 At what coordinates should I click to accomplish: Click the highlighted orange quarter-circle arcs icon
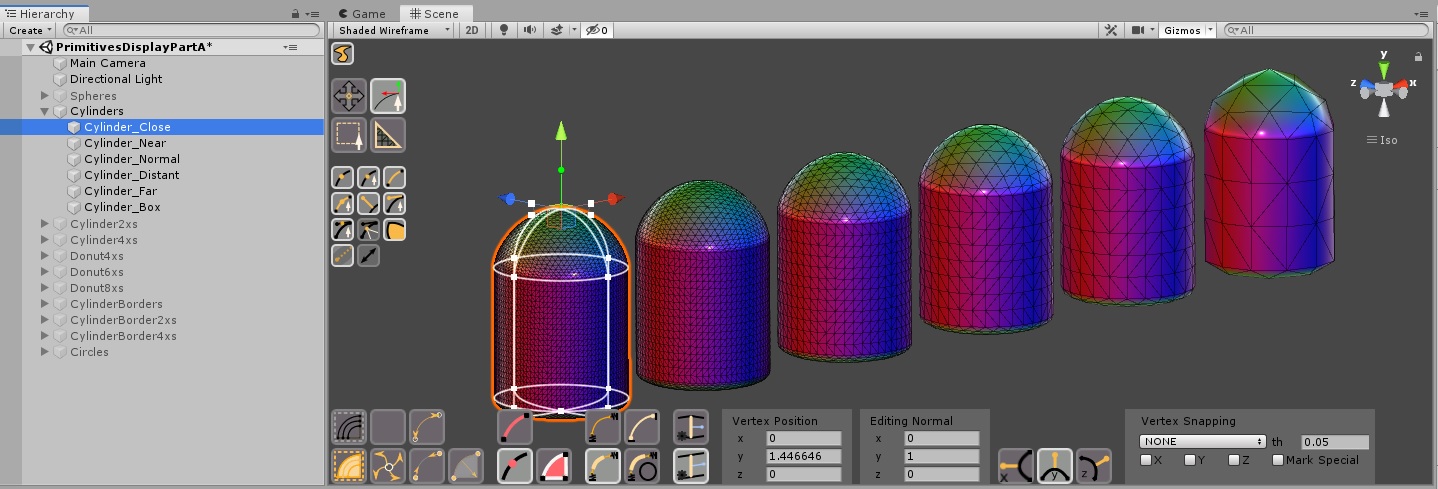point(349,466)
